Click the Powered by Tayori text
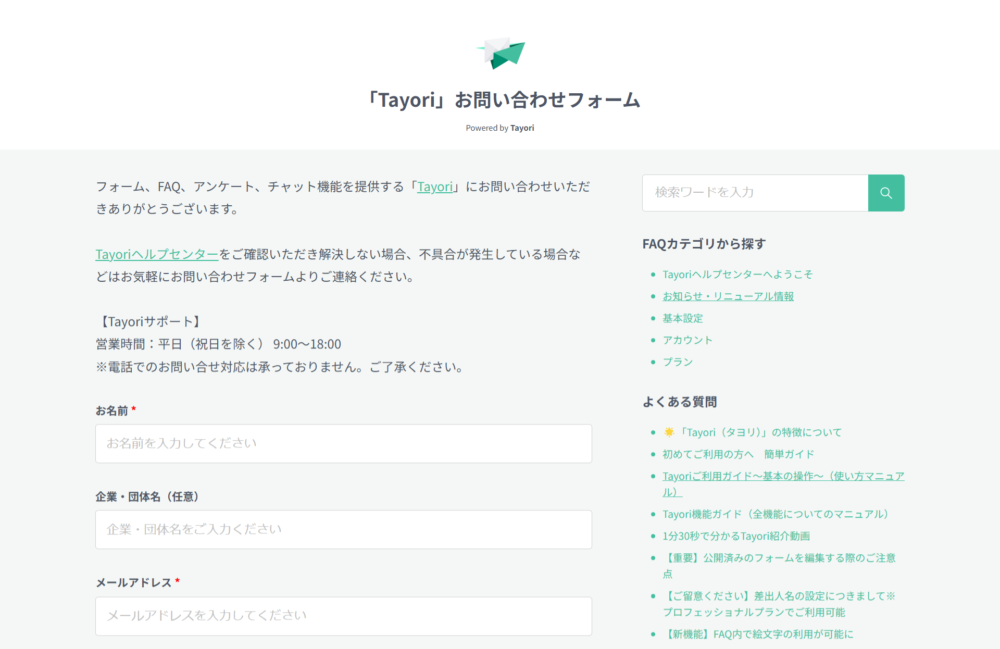Viewport: 1000px width, 649px height. [x=500, y=128]
